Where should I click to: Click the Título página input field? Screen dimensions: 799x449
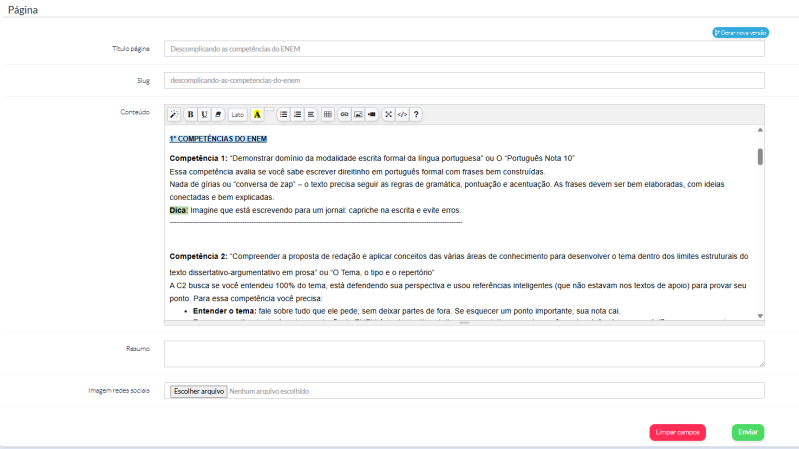tap(464, 49)
